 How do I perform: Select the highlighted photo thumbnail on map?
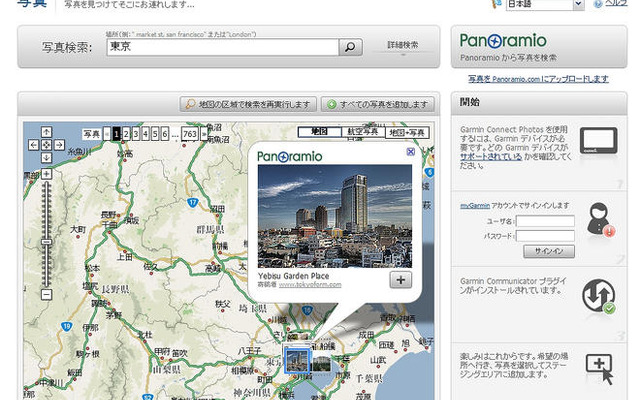297,360
